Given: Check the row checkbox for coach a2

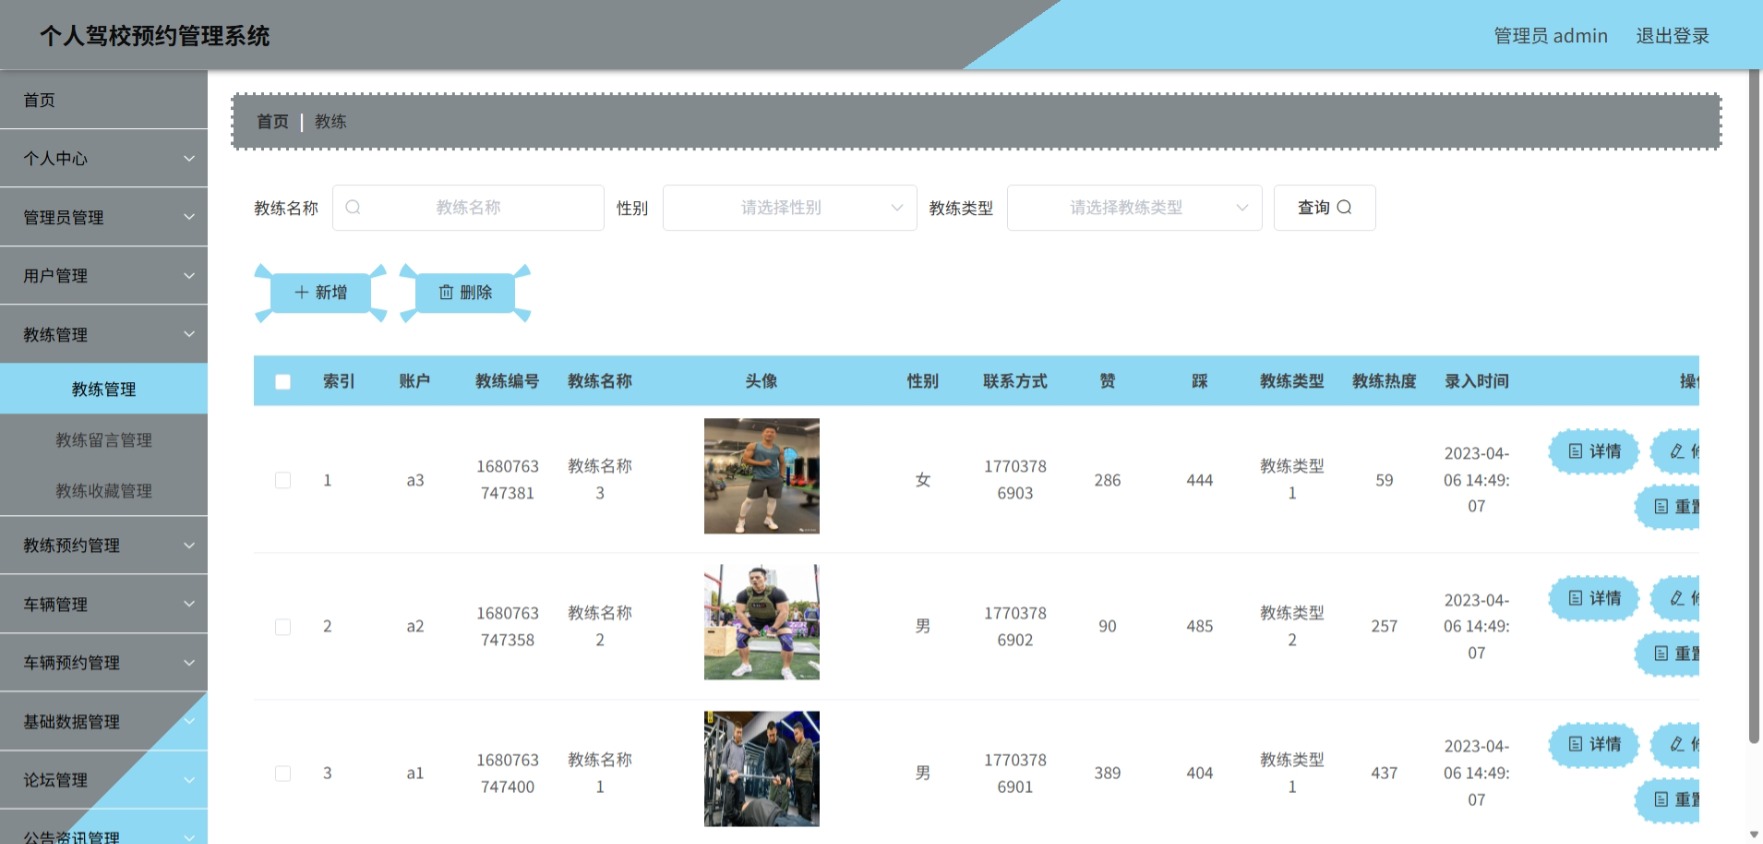Looking at the screenshot, I should (283, 627).
